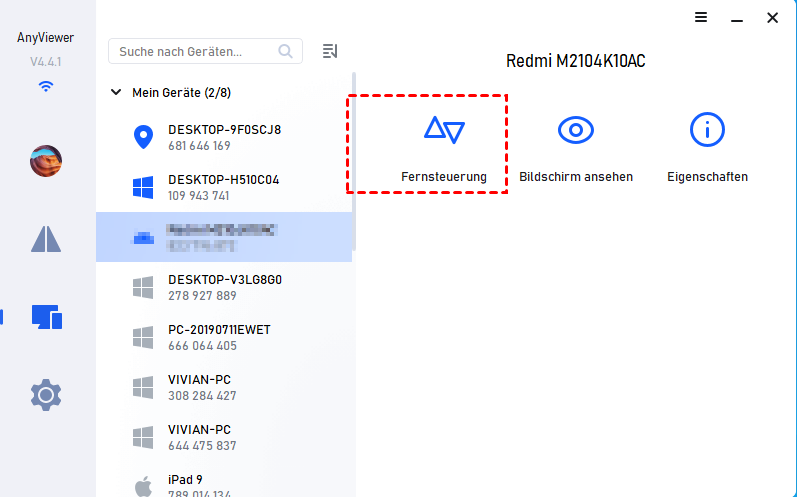Click the Wi-Fi connection status icon
797x497 pixels.
(x=46, y=86)
